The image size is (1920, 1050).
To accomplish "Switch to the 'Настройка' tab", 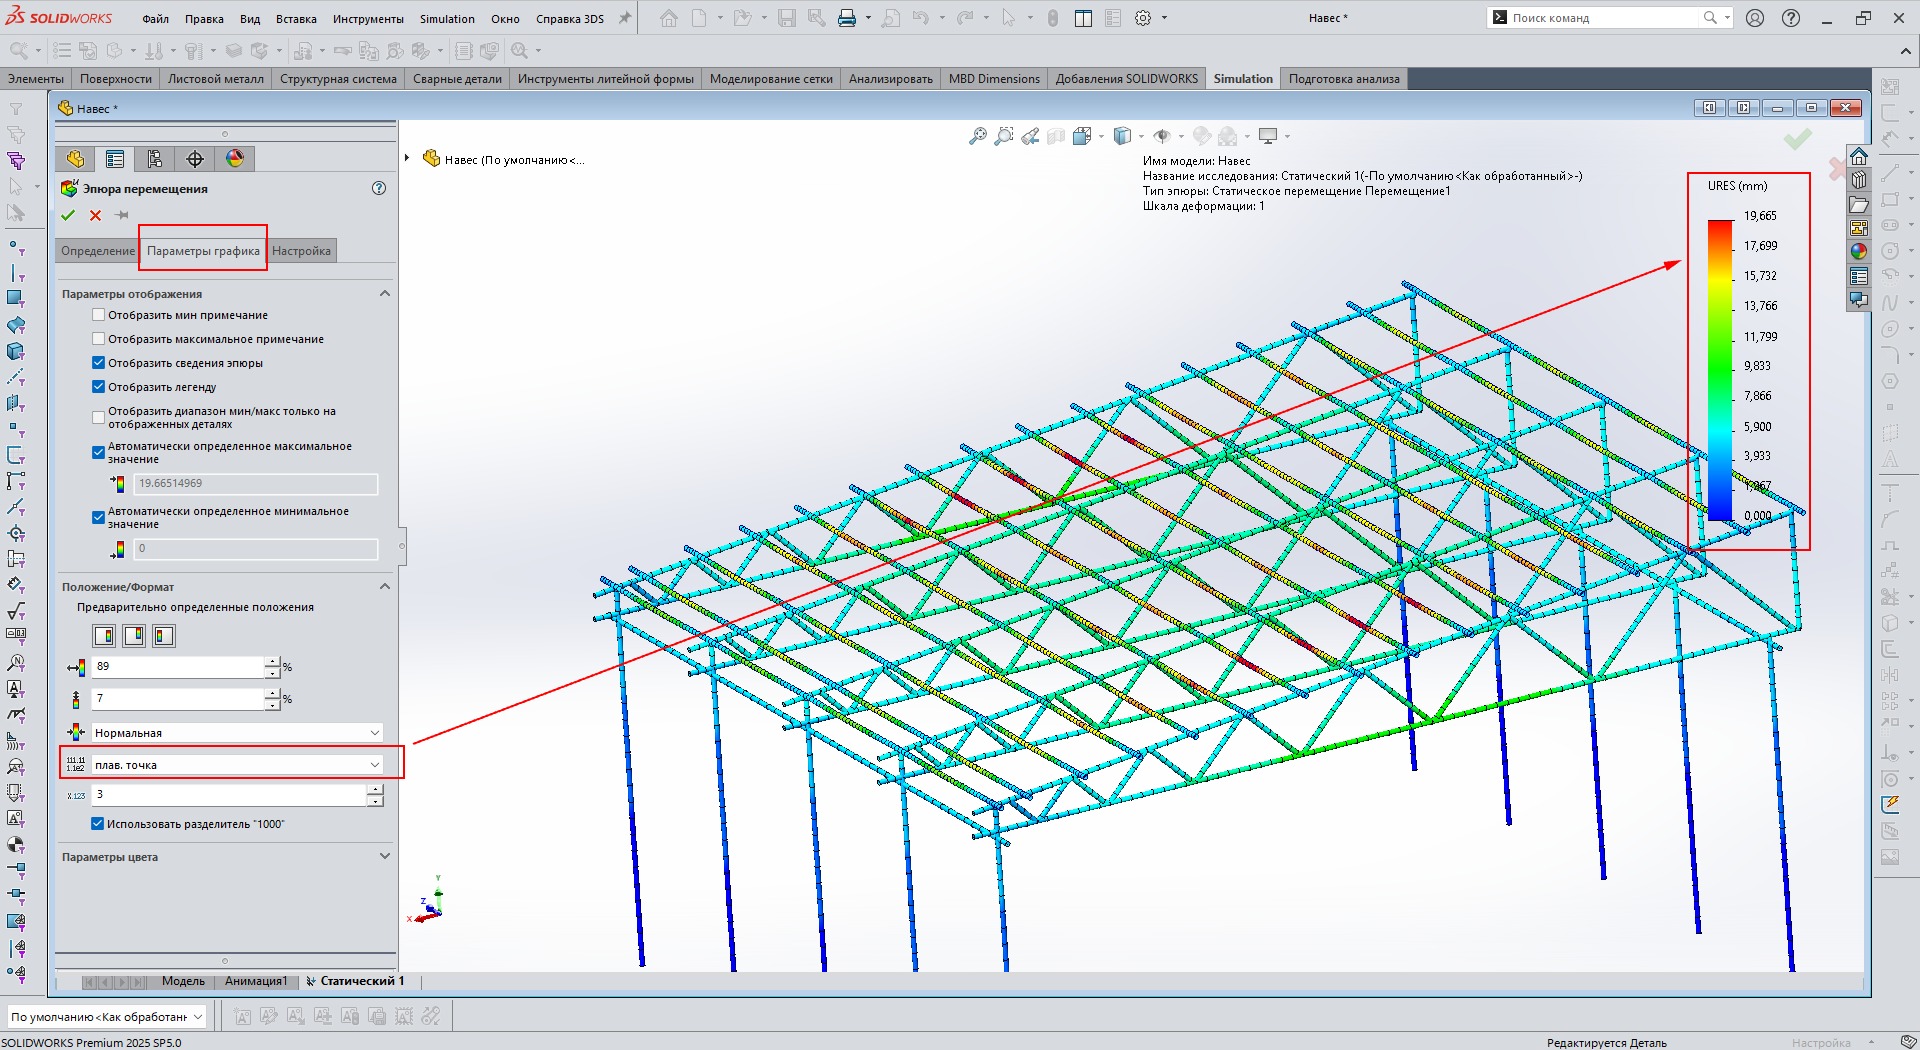I will click(x=301, y=251).
